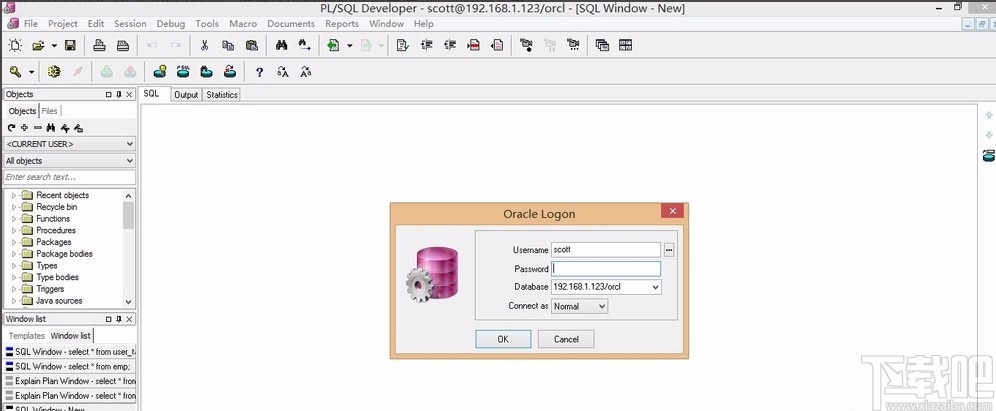The width and height of the screenshot is (996, 411).
Task: Click the Copy icon in the toolbar
Action: 227,45
